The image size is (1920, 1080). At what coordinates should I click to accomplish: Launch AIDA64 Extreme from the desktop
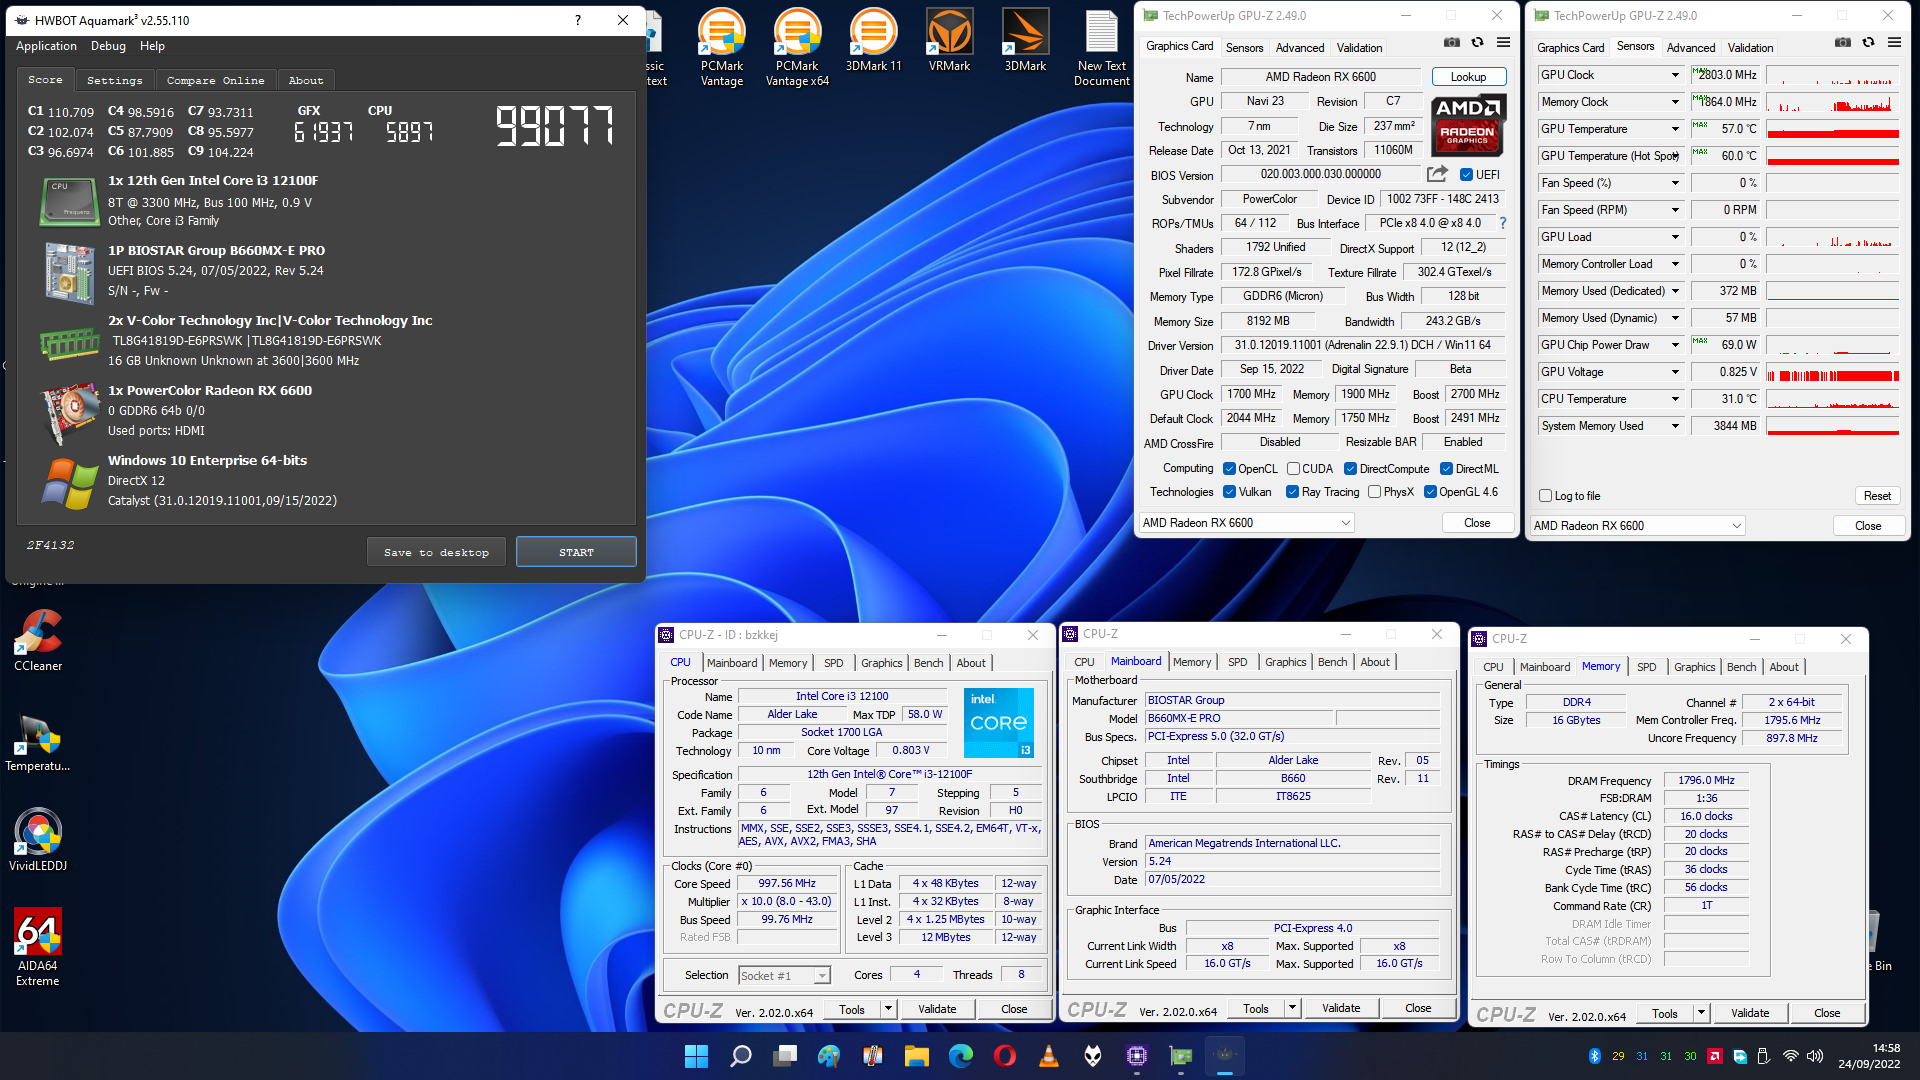click(38, 947)
